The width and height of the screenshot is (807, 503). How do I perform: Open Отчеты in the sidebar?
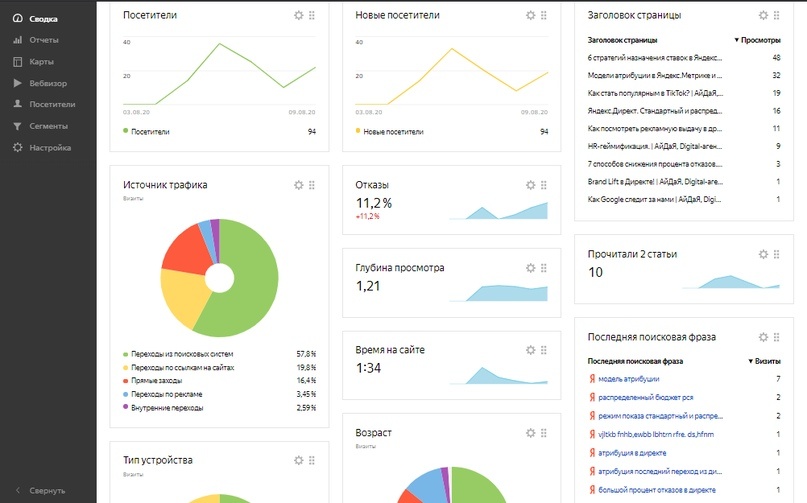pos(44,40)
